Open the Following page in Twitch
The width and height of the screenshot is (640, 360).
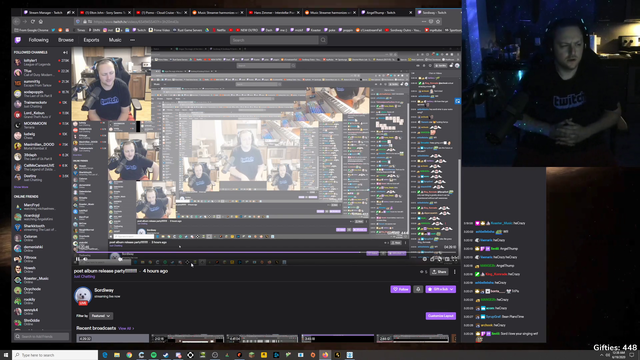[38, 40]
